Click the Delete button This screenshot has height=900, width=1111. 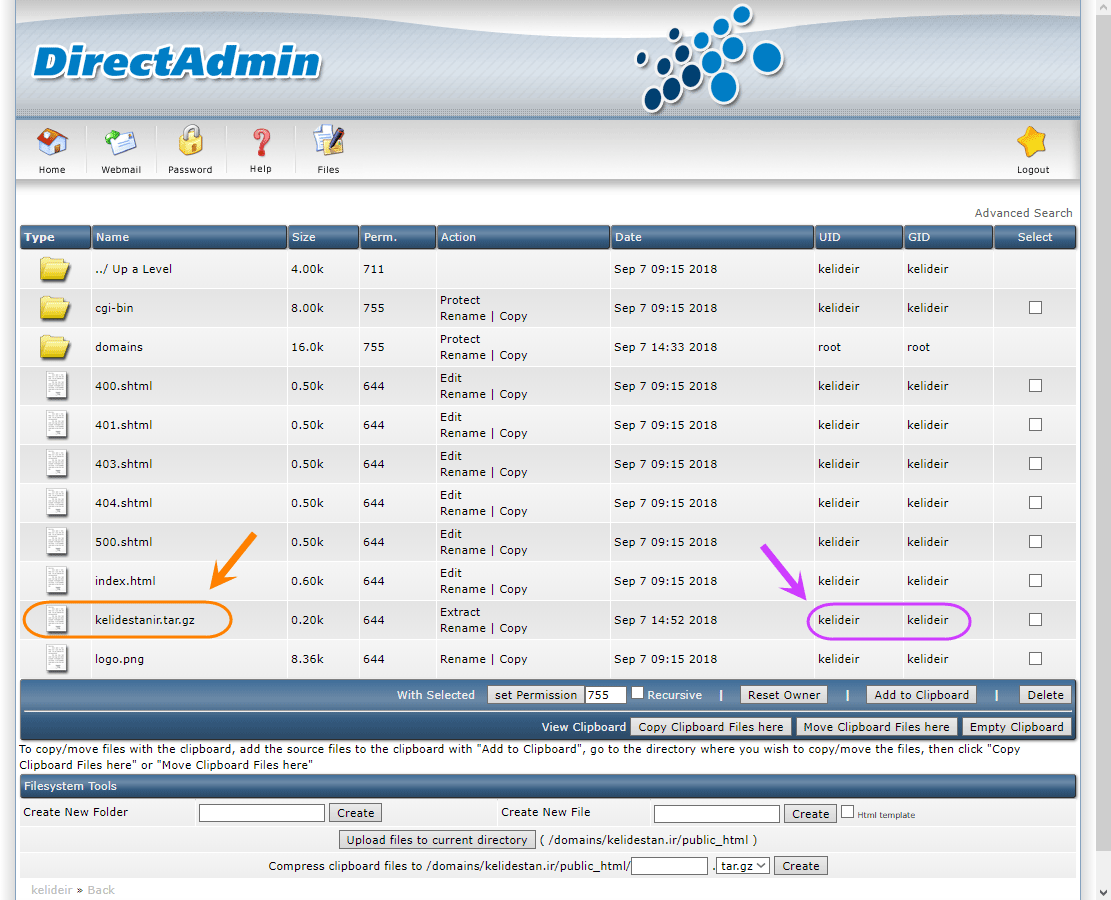coord(1045,695)
